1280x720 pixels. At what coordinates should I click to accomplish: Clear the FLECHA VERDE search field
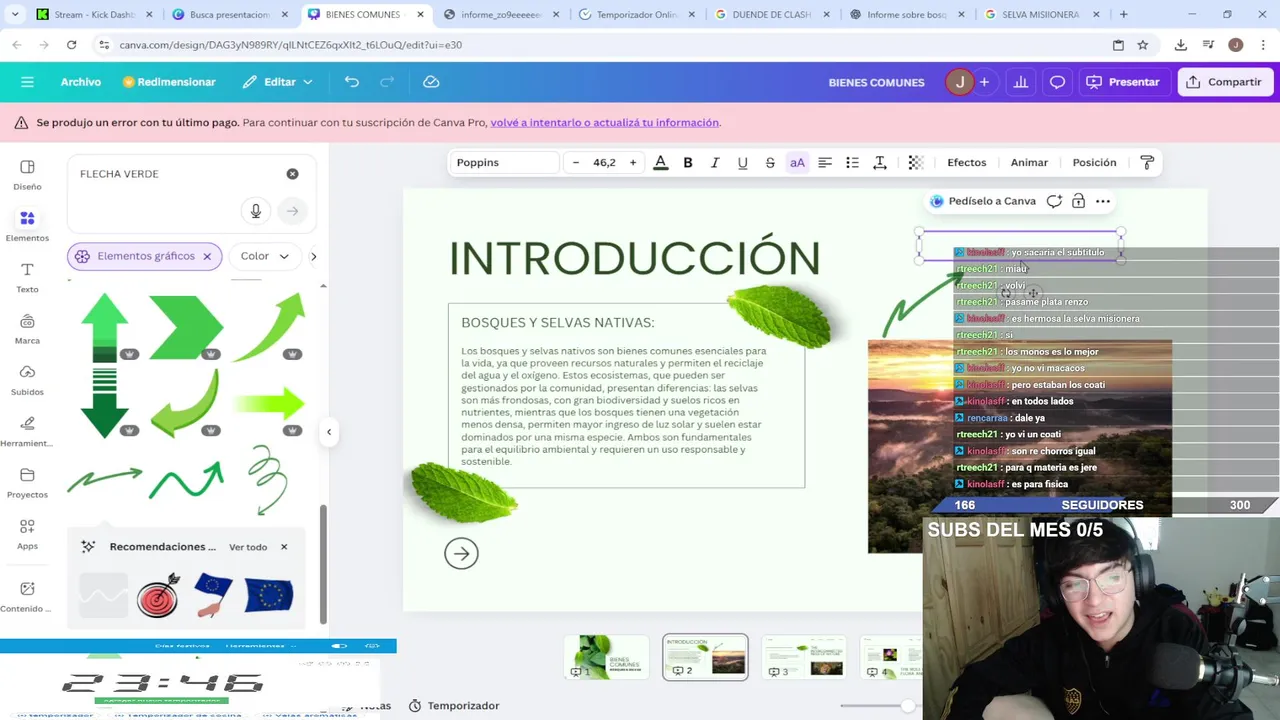[x=292, y=174]
